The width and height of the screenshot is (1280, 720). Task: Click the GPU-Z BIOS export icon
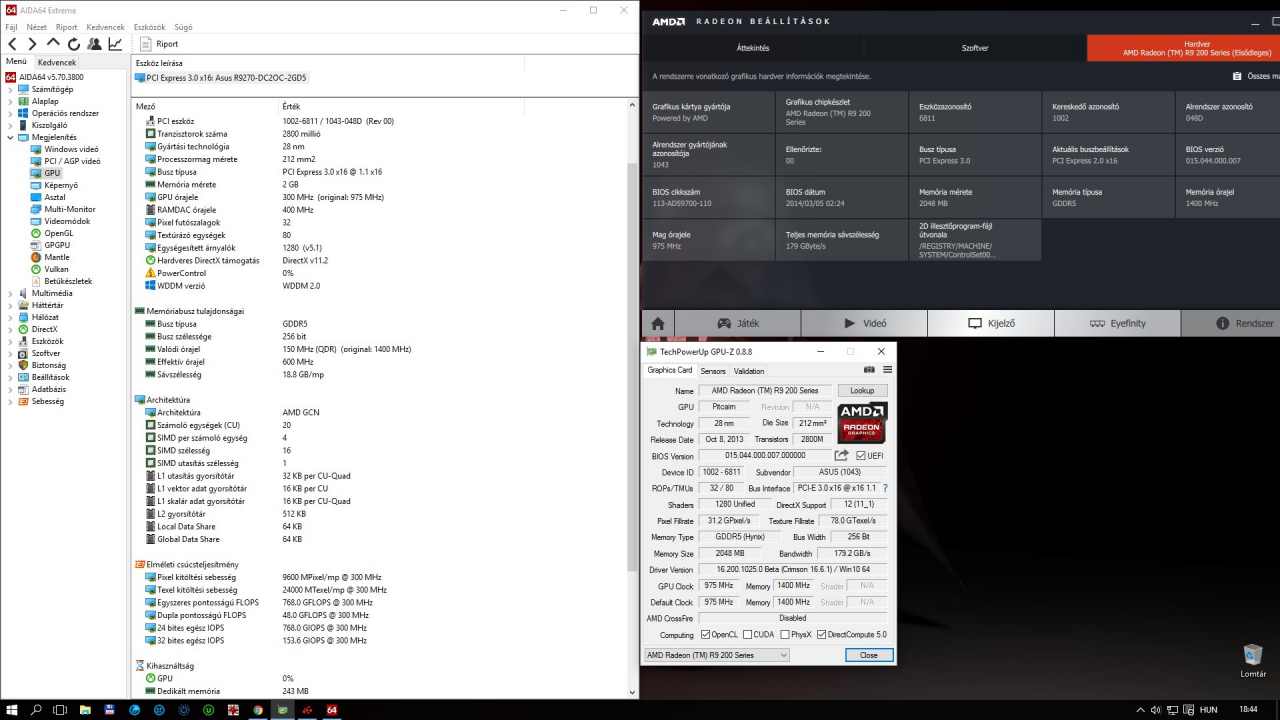[842, 455]
